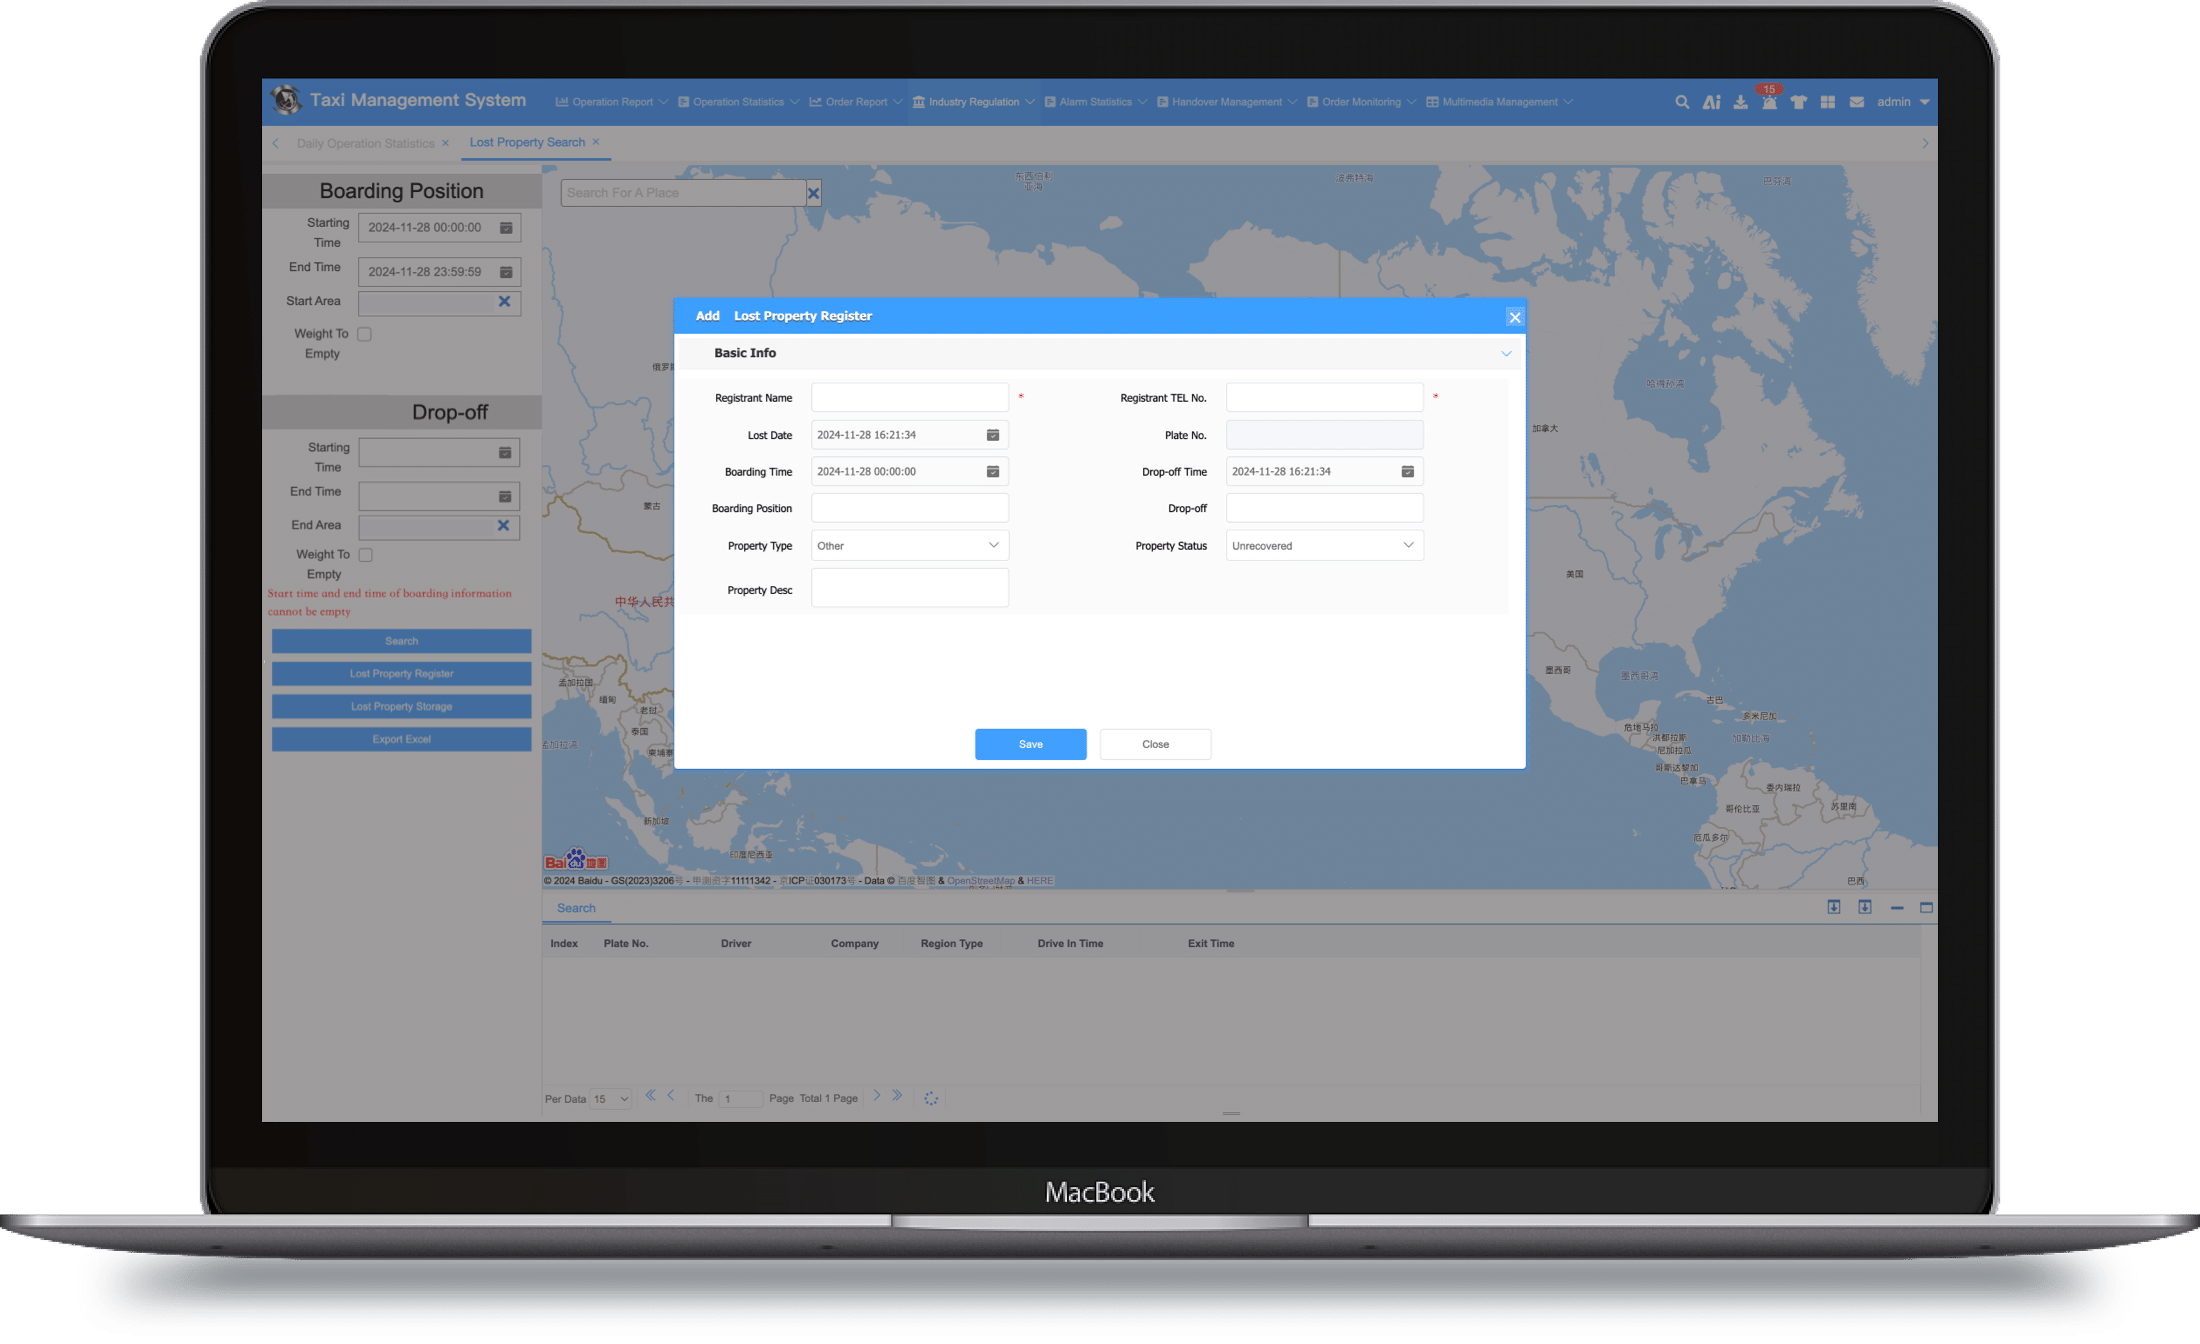Open the AI assistant icon
This screenshot has height=1344, width=2200.
tap(1711, 102)
